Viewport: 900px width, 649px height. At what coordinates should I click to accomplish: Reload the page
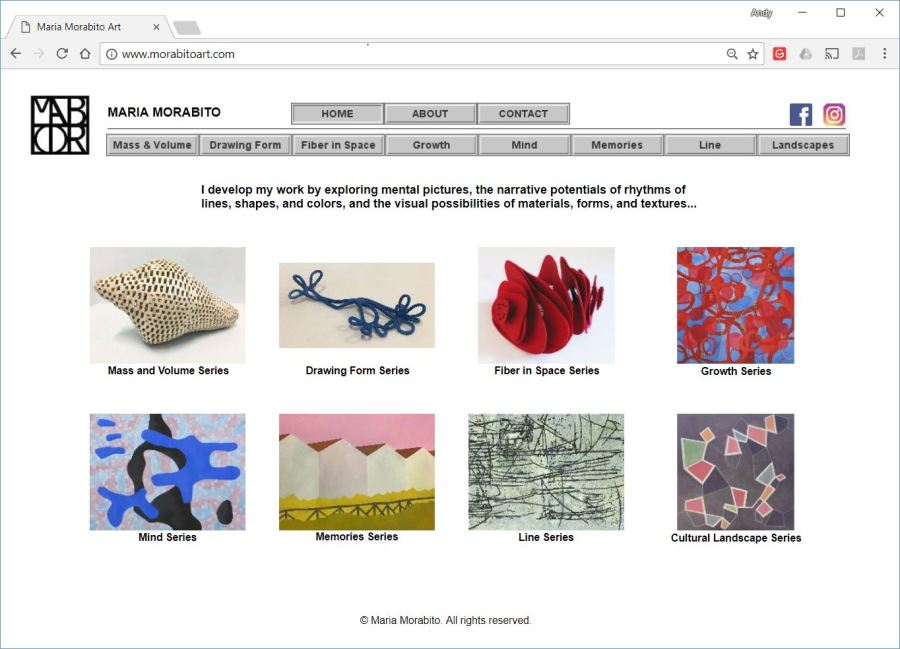pos(62,54)
